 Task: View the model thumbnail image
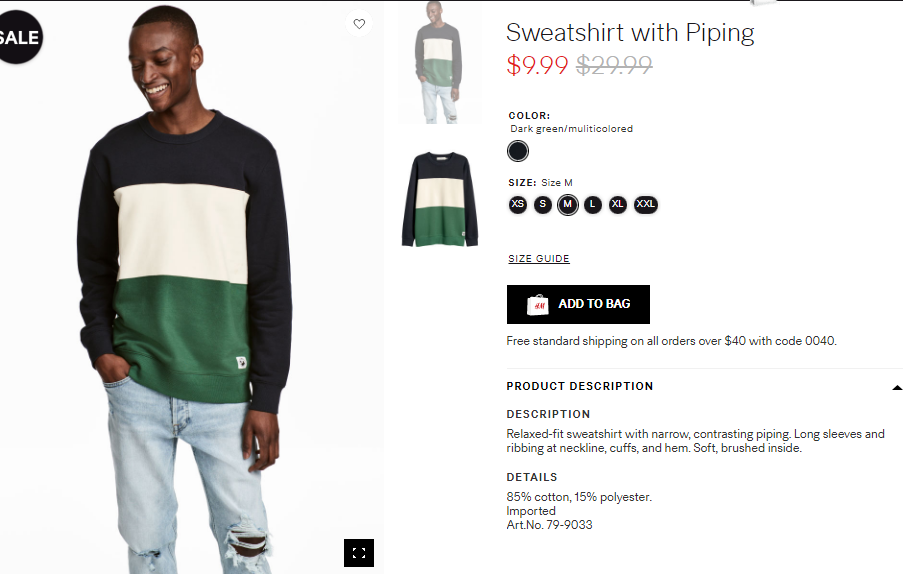coord(440,62)
